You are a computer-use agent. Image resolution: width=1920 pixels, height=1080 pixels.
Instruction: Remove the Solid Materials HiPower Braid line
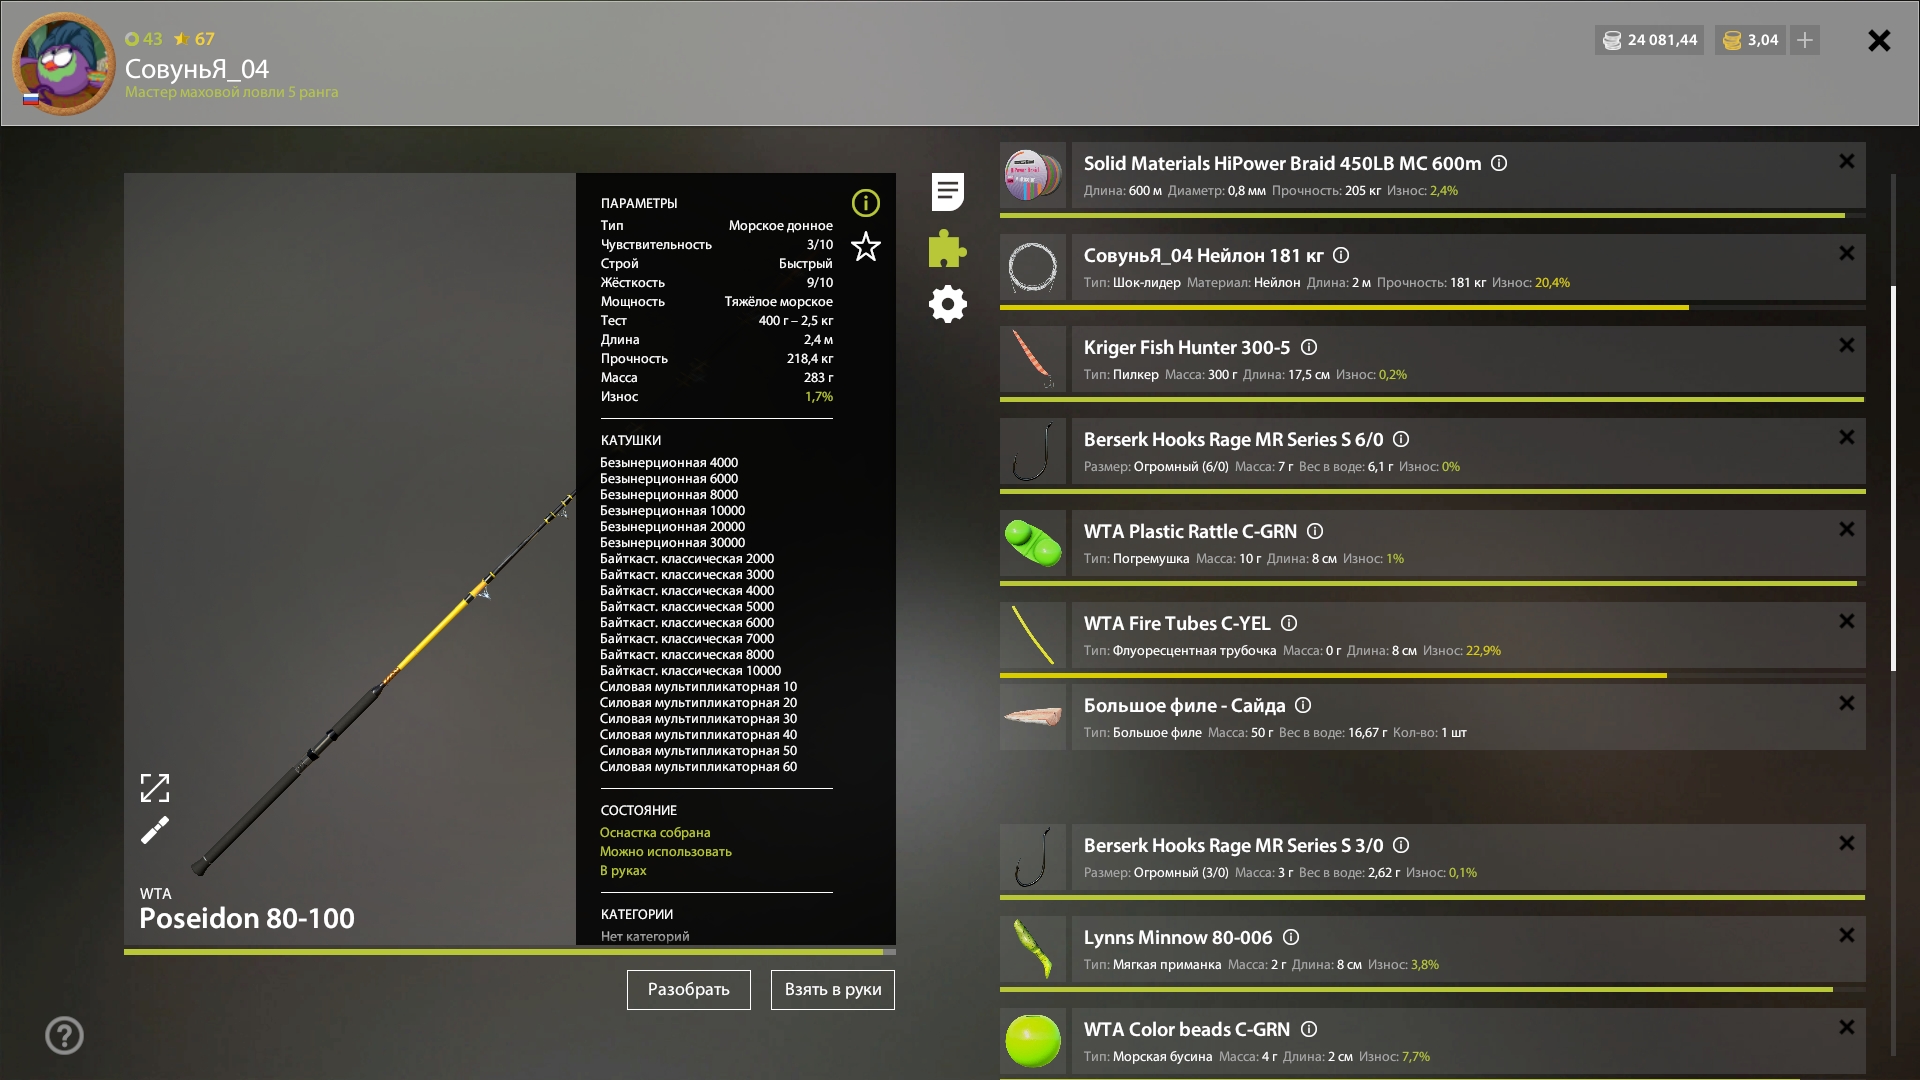click(1846, 161)
